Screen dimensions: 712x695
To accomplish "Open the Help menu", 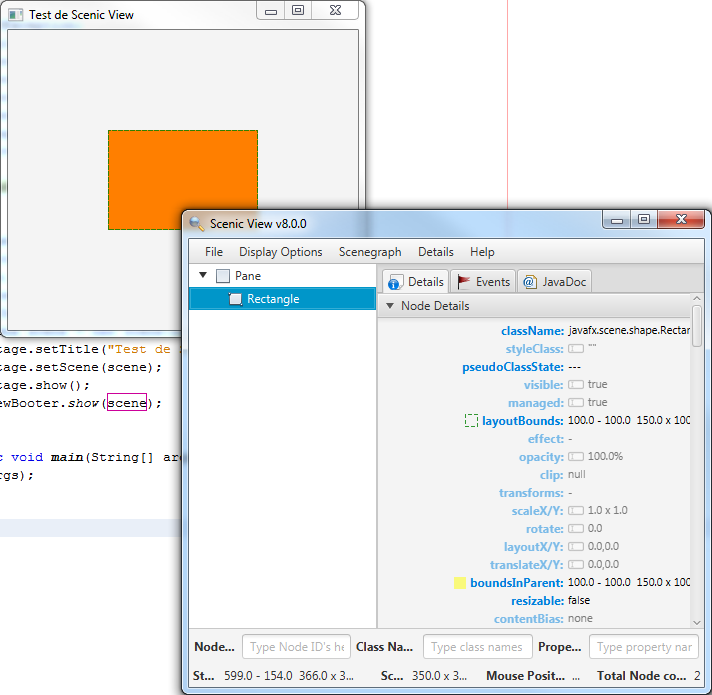I will coord(482,252).
